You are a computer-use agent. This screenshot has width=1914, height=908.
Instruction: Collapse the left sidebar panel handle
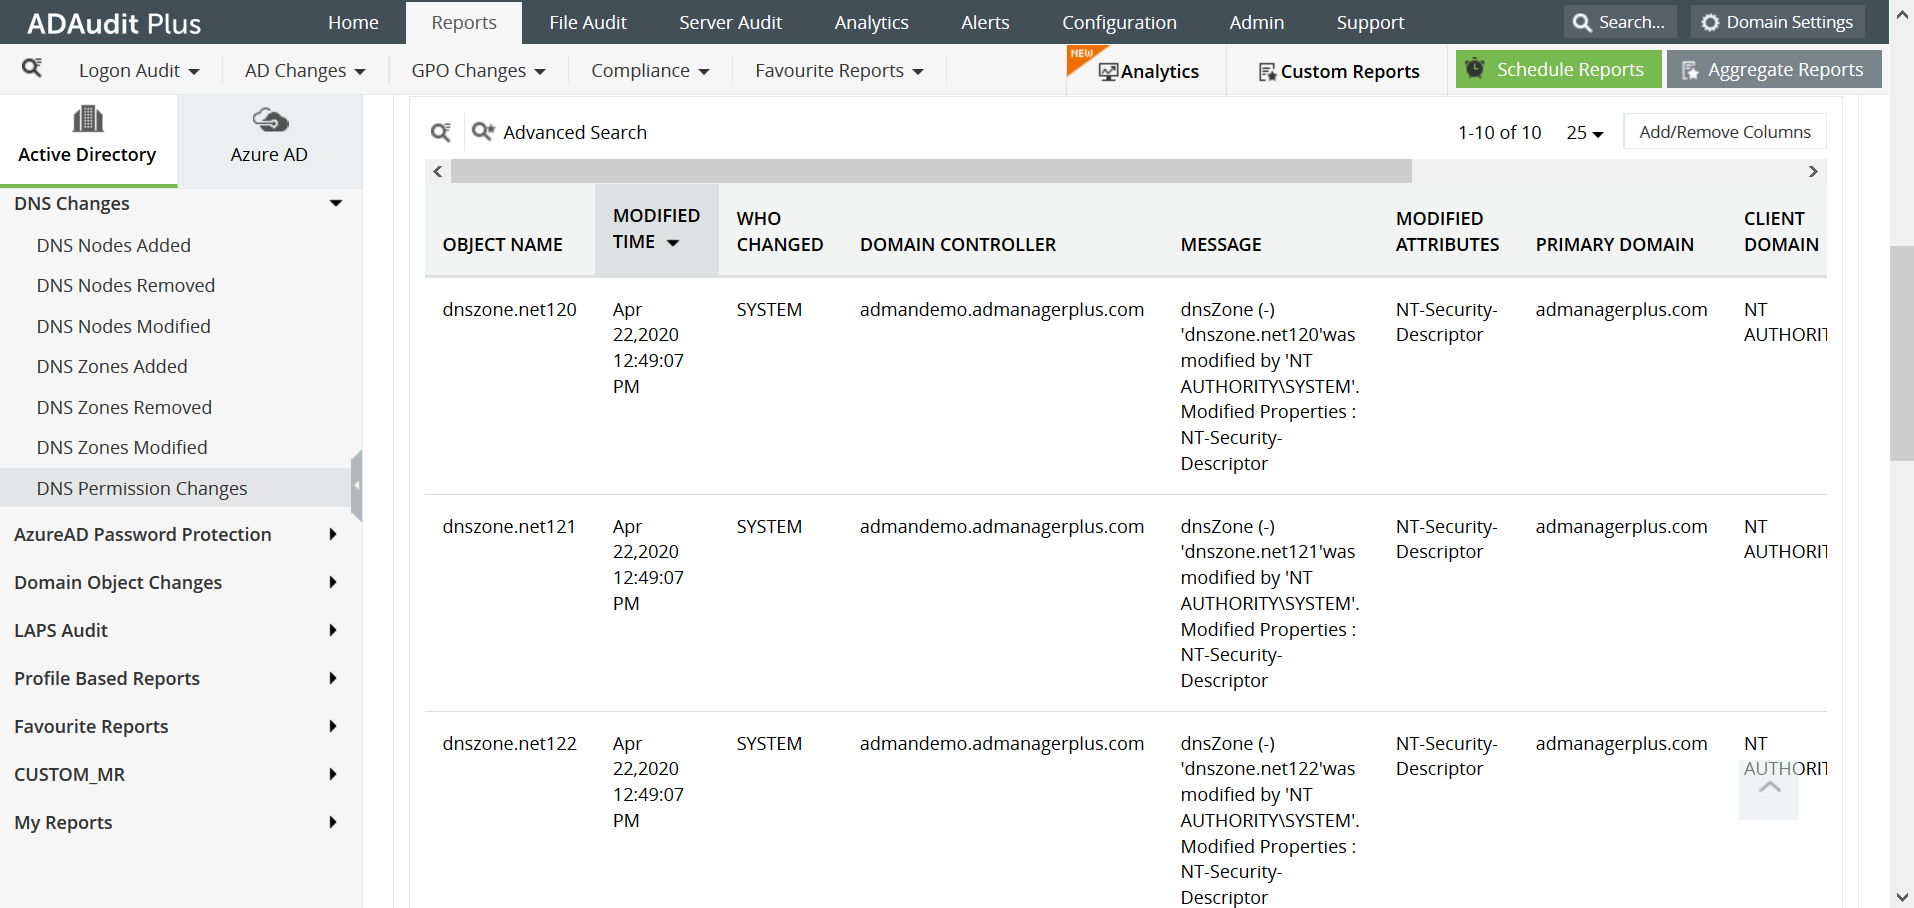point(356,486)
